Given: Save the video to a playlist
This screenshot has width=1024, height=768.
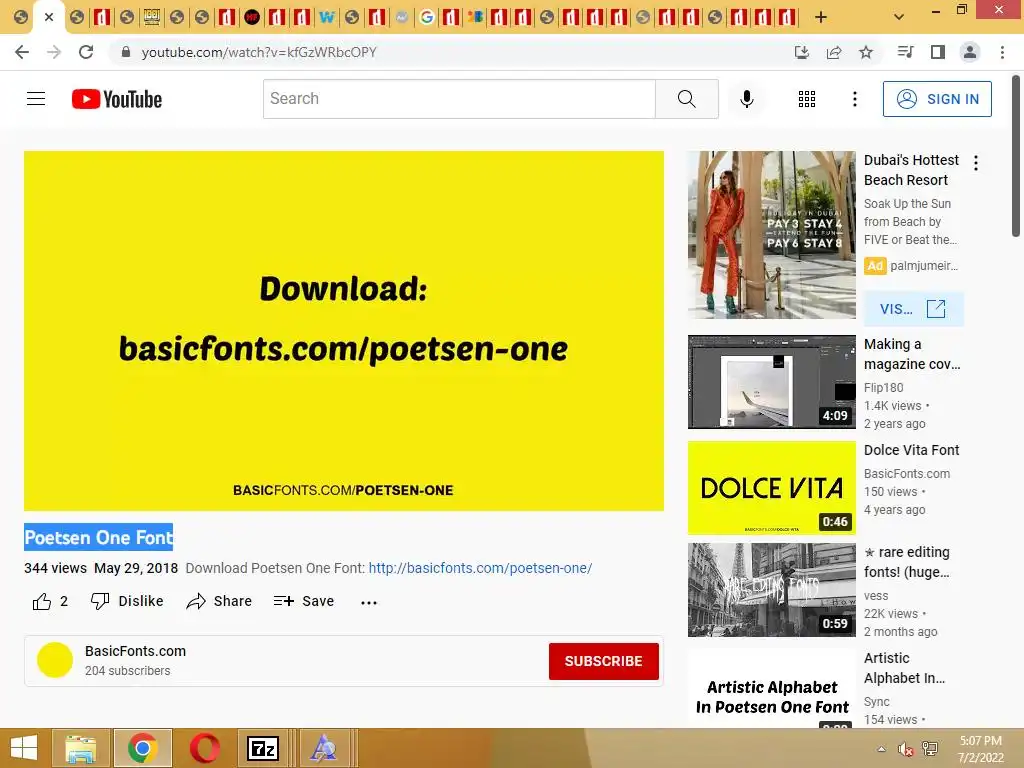Looking at the screenshot, I should click(304, 601).
